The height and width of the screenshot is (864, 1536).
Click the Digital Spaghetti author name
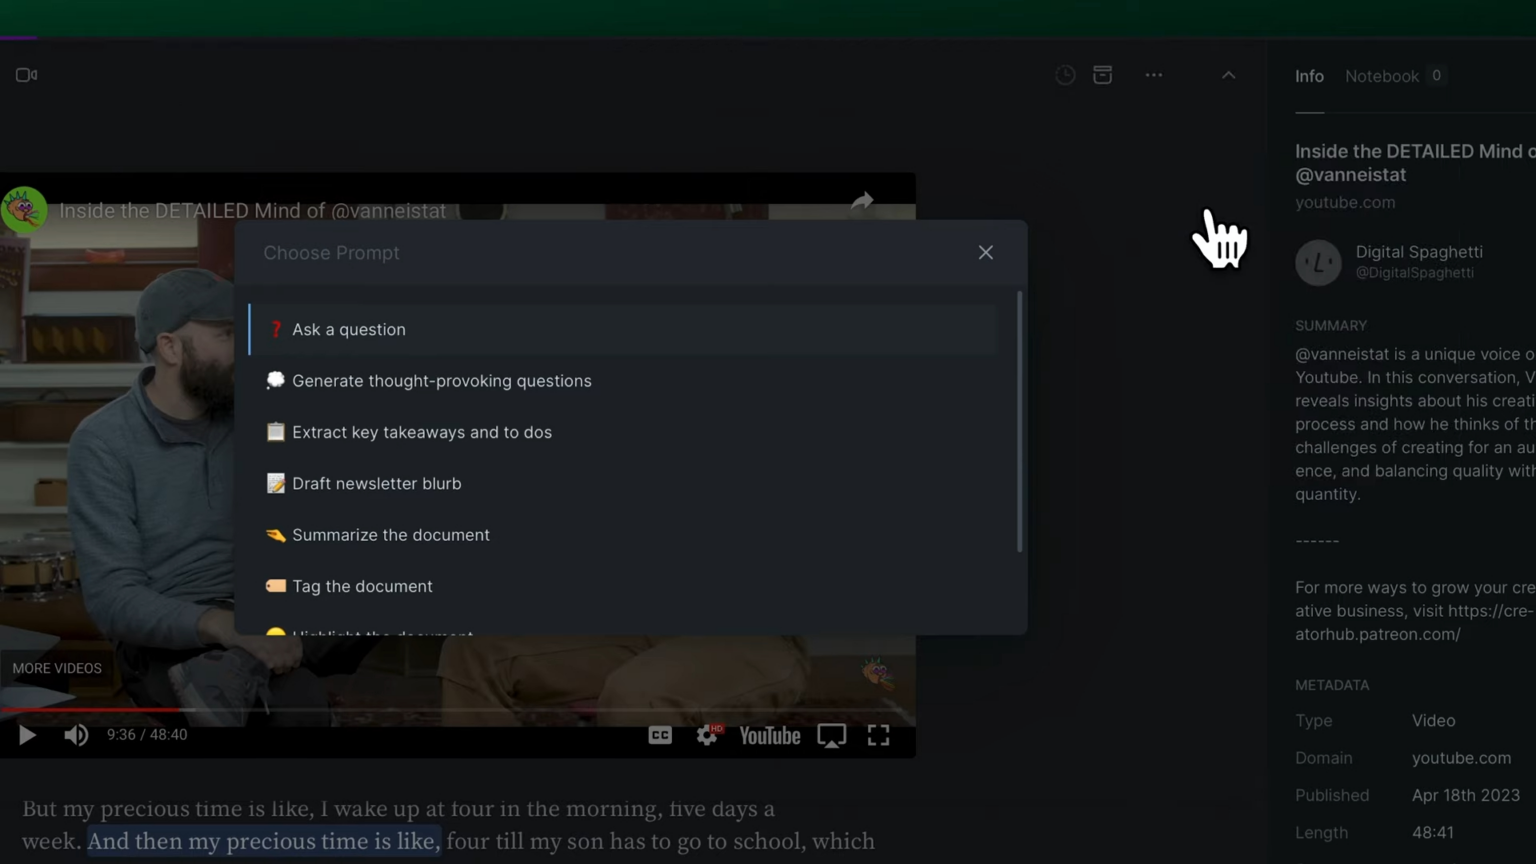click(1419, 252)
